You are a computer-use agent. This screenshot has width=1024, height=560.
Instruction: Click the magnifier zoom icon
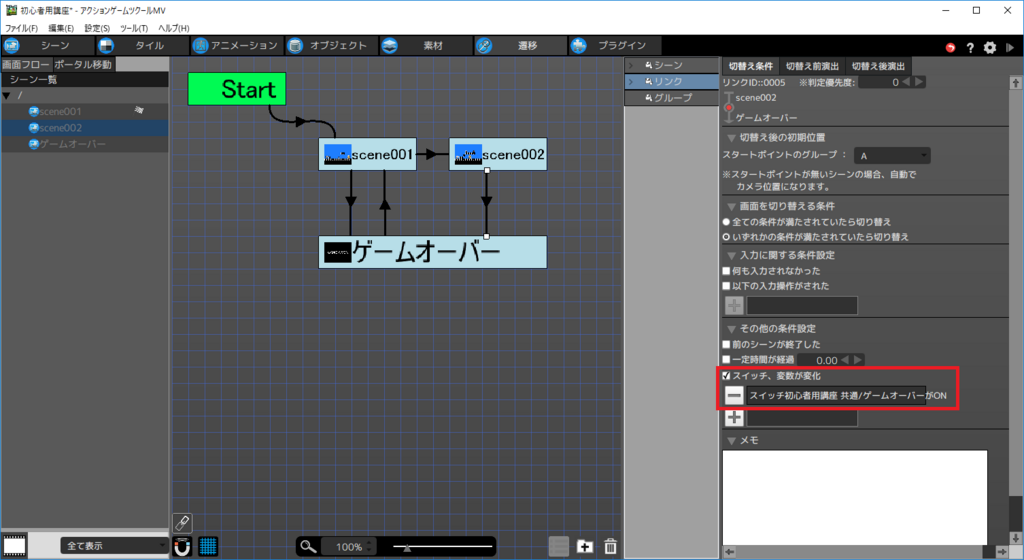pyautogui.click(x=308, y=546)
